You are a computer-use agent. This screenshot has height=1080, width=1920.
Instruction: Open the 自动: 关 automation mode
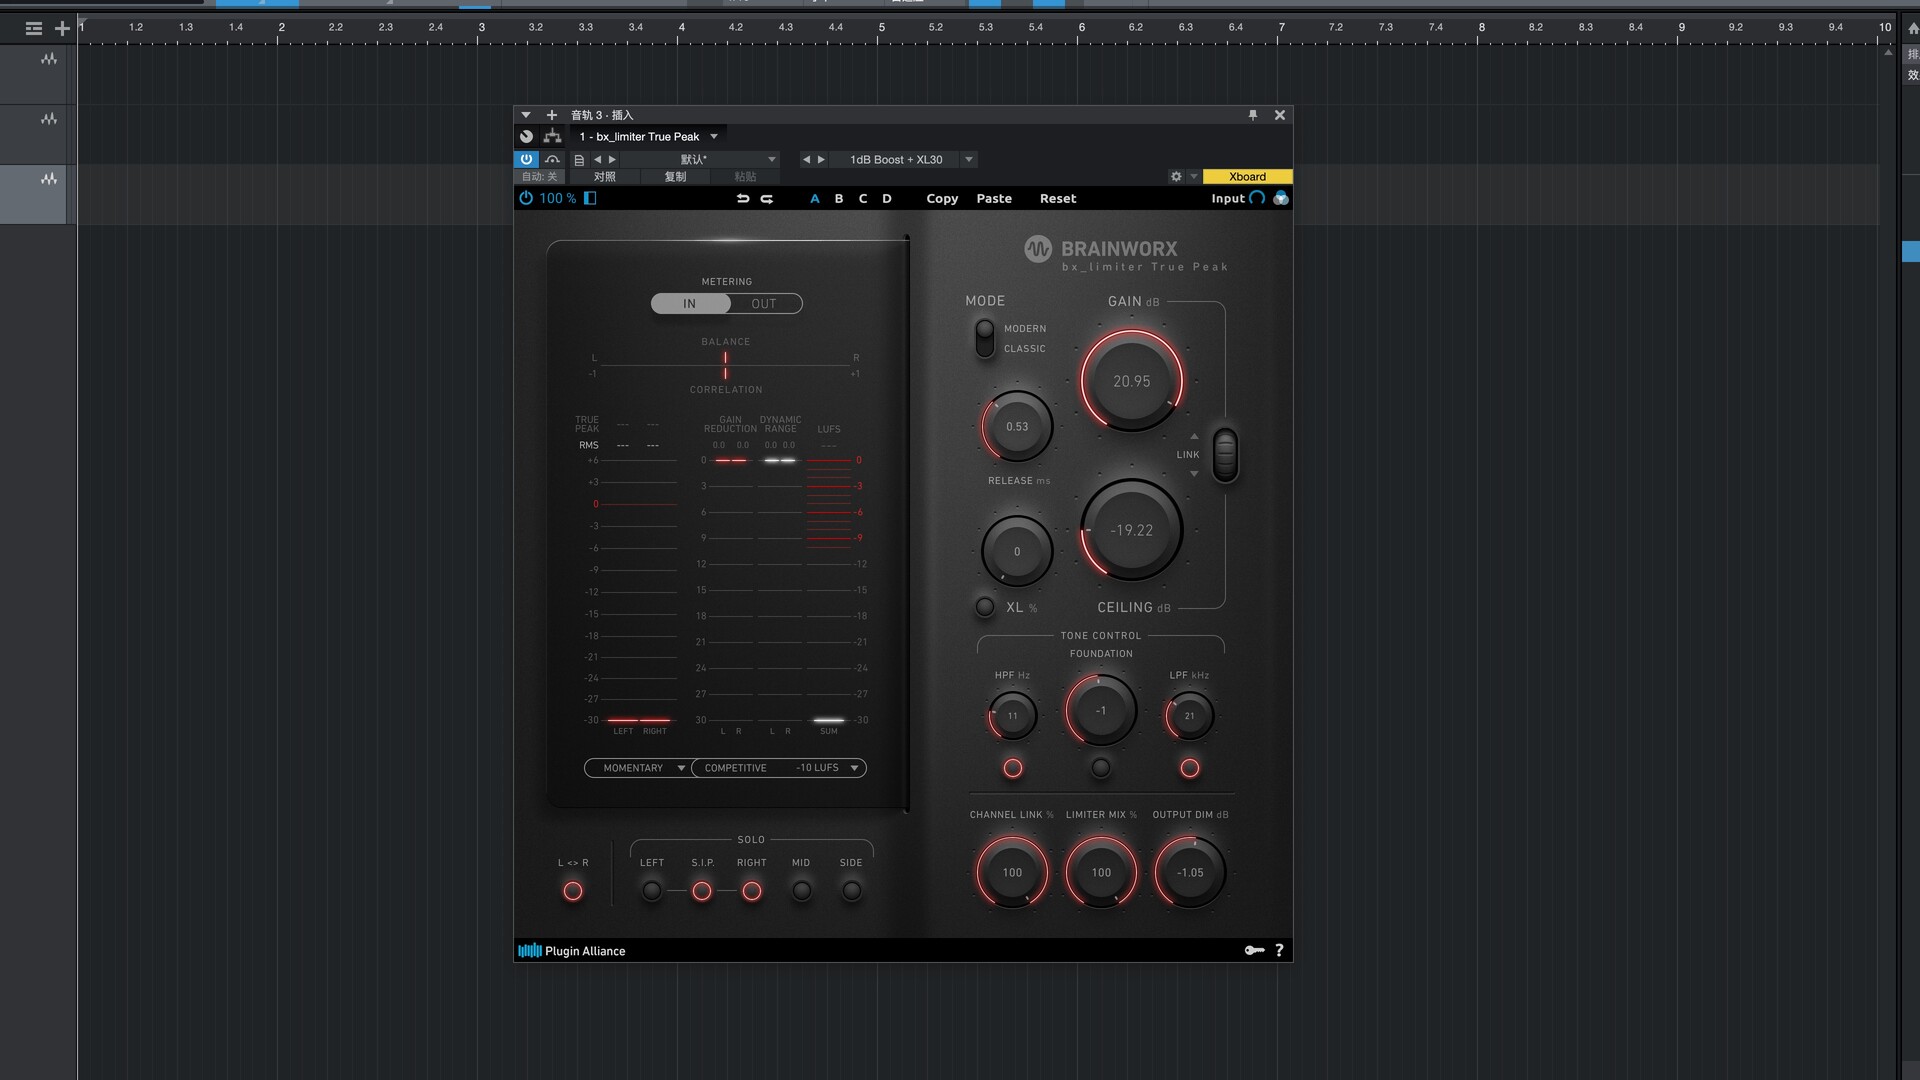[x=539, y=177]
